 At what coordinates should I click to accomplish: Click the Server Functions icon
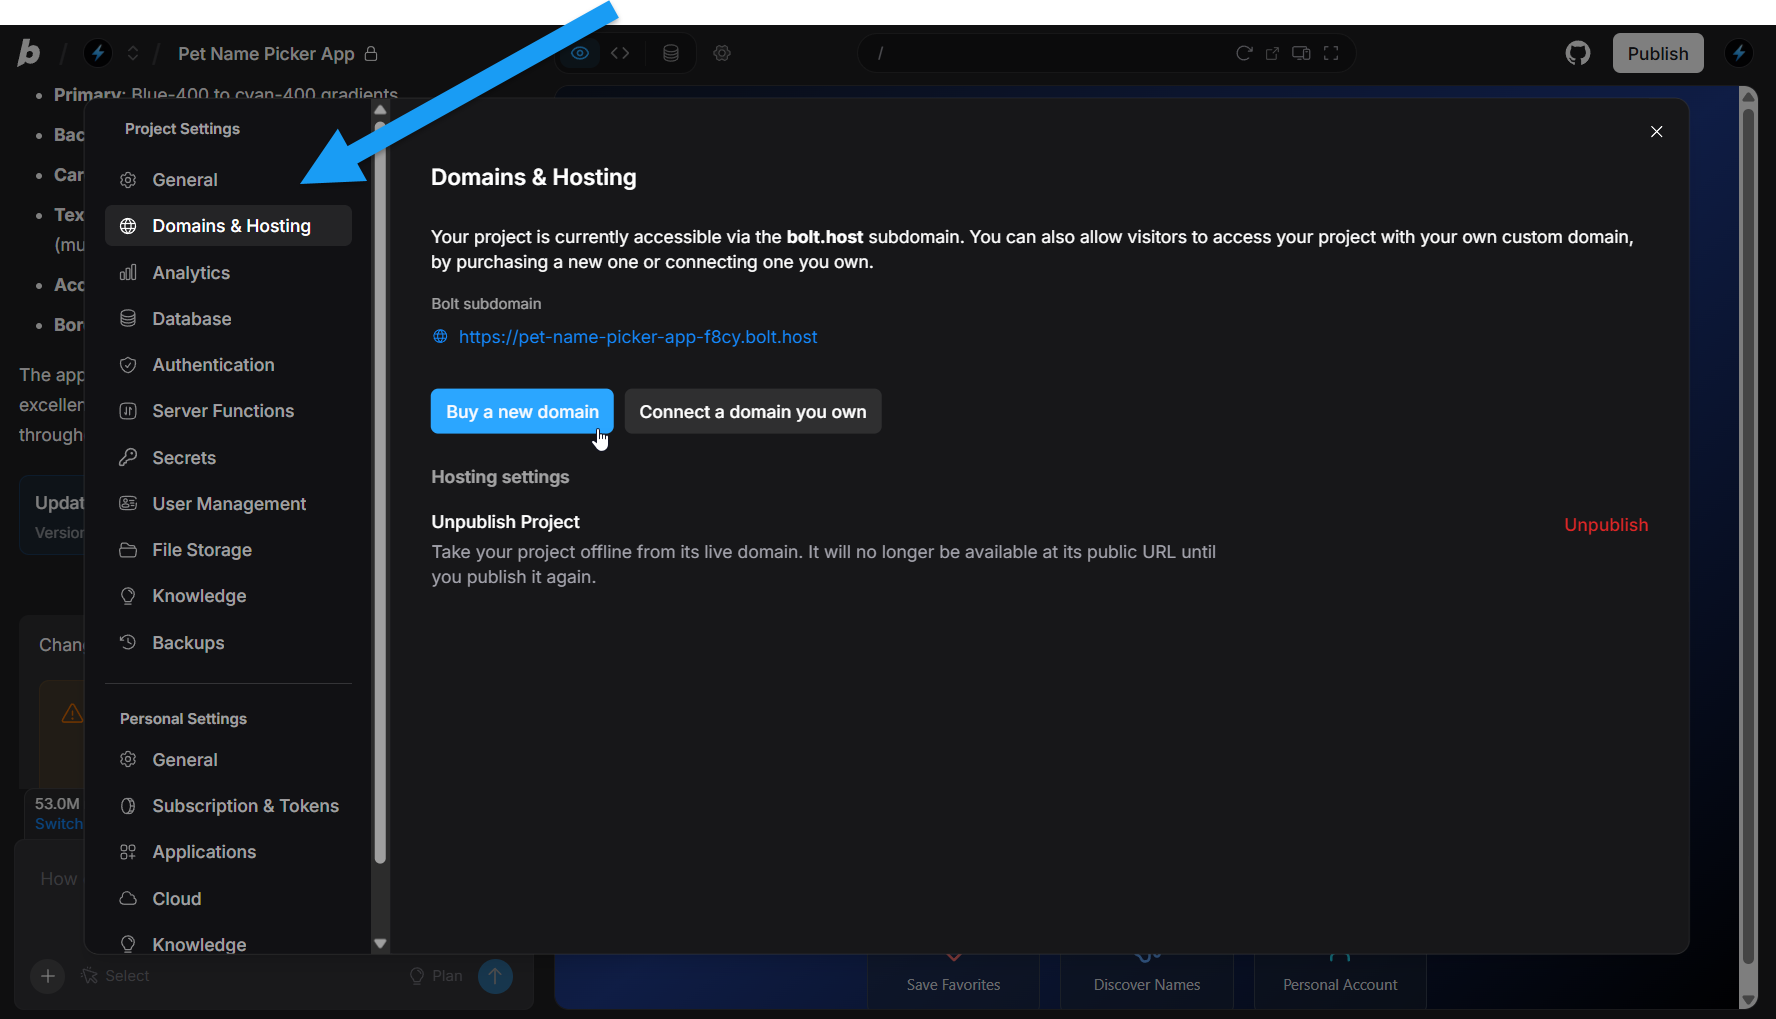click(128, 411)
